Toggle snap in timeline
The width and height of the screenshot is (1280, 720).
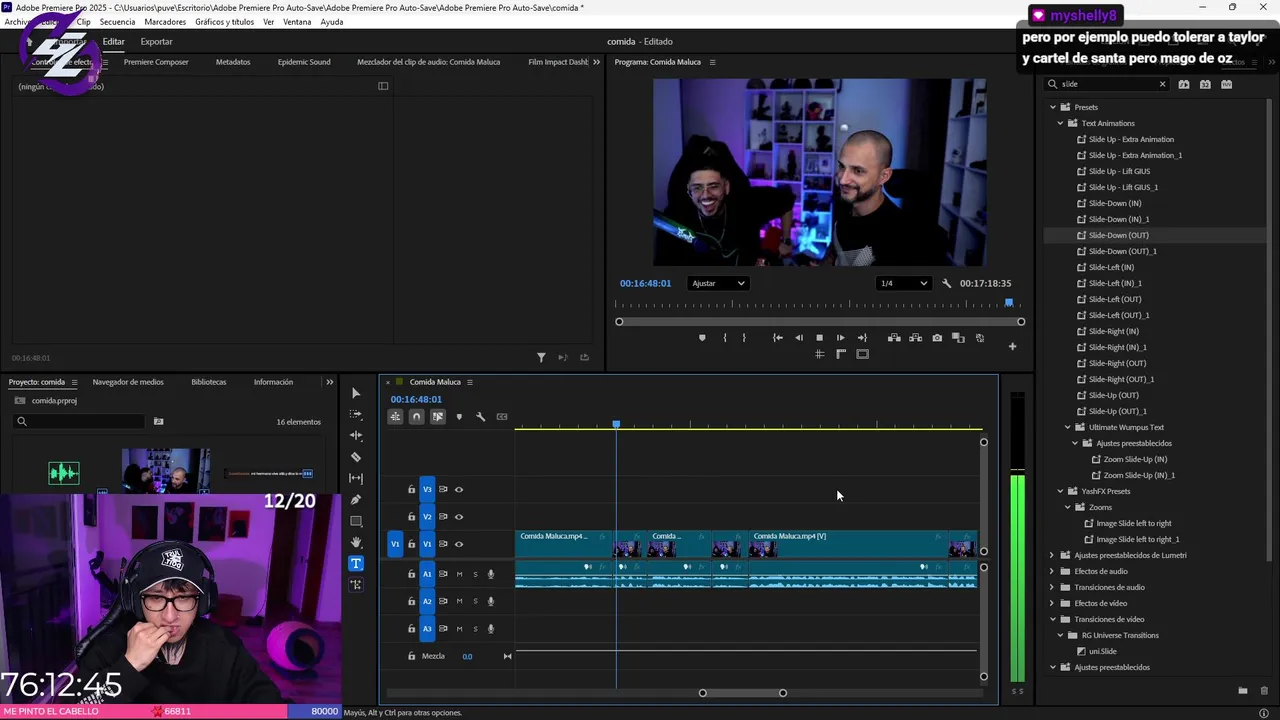tap(416, 417)
